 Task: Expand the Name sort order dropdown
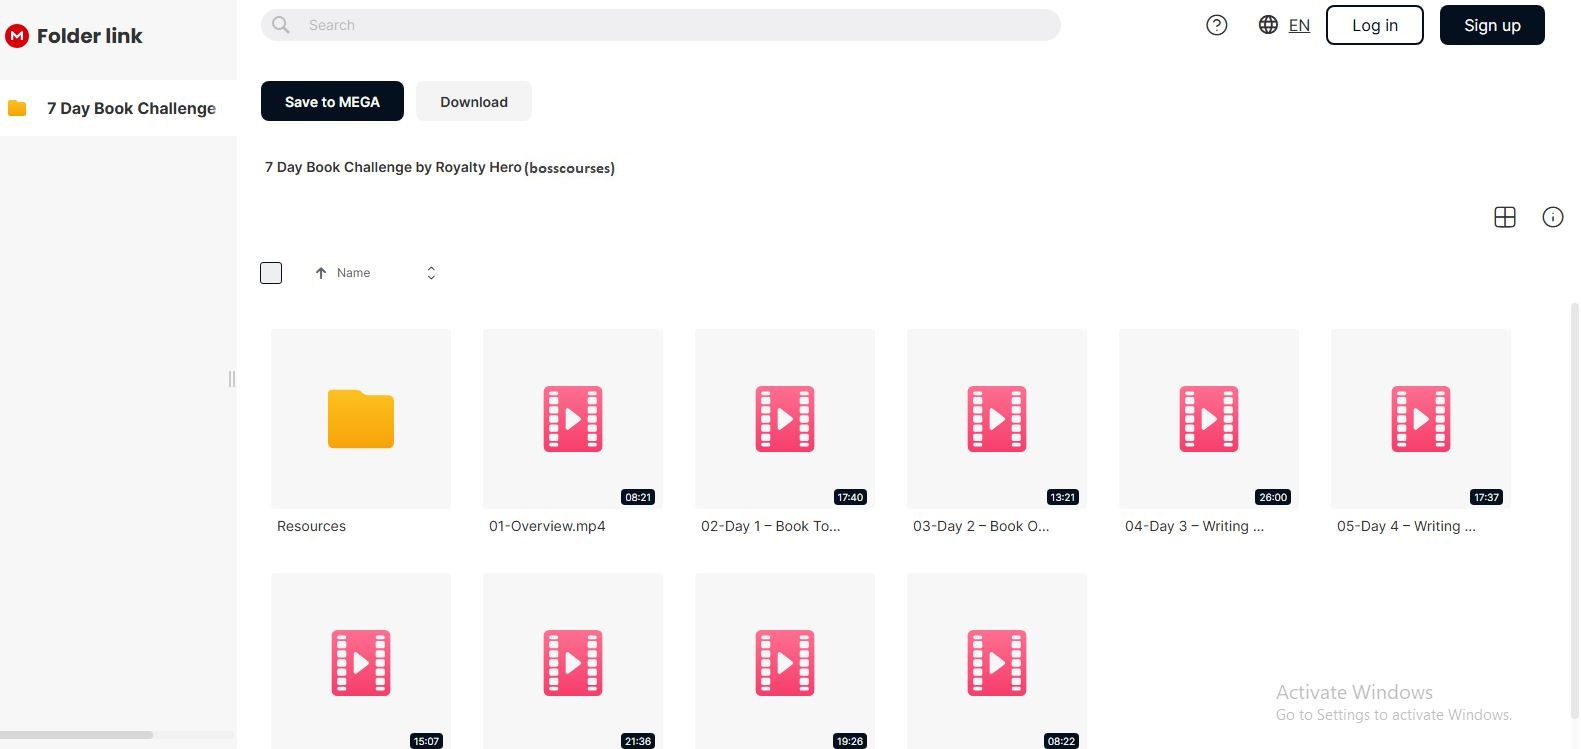tap(431, 273)
